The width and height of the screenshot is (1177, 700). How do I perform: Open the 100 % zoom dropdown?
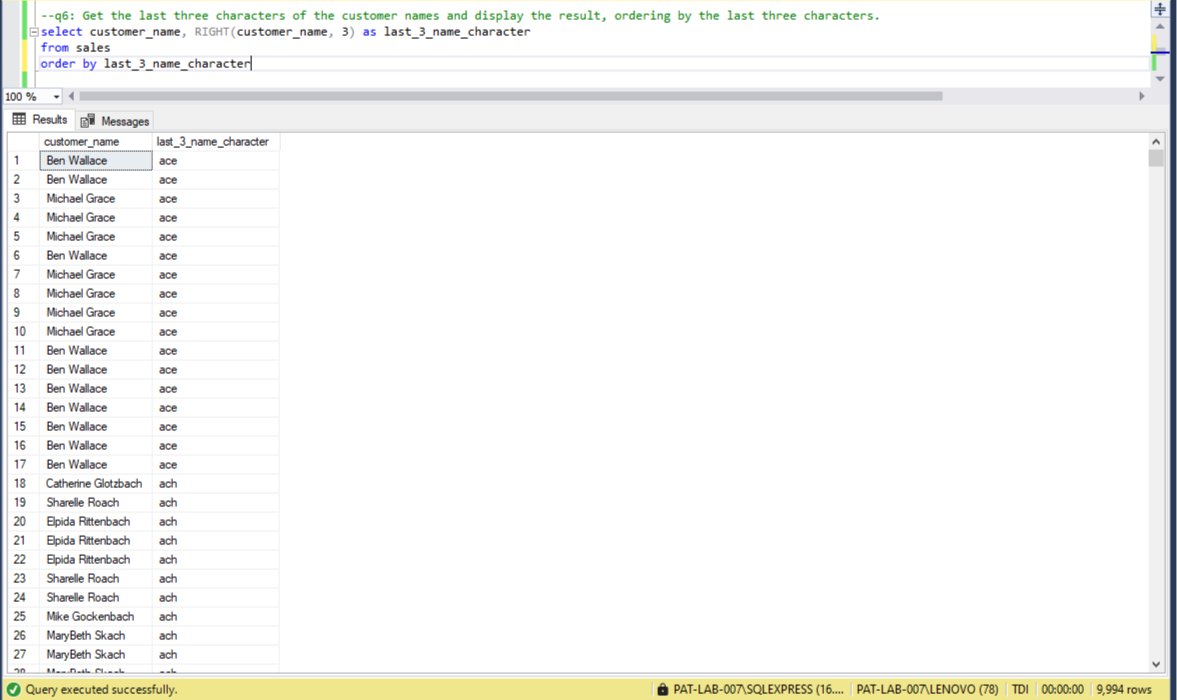(x=56, y=97)
